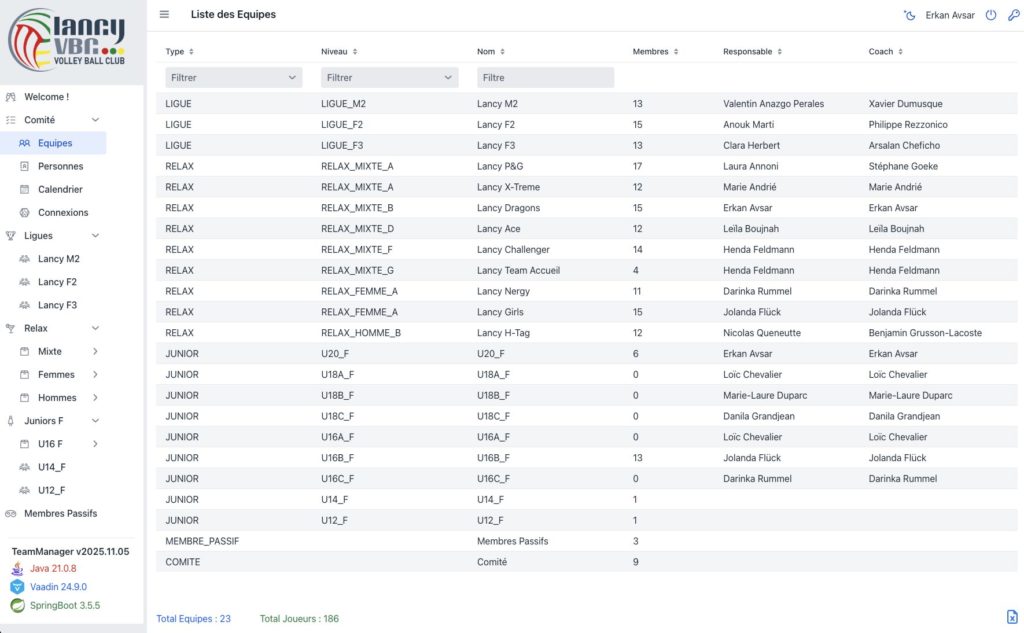Collapse the Ligues section in the sidebar
The width and height of the screenshot is (1024, 633).
point(95,236)
